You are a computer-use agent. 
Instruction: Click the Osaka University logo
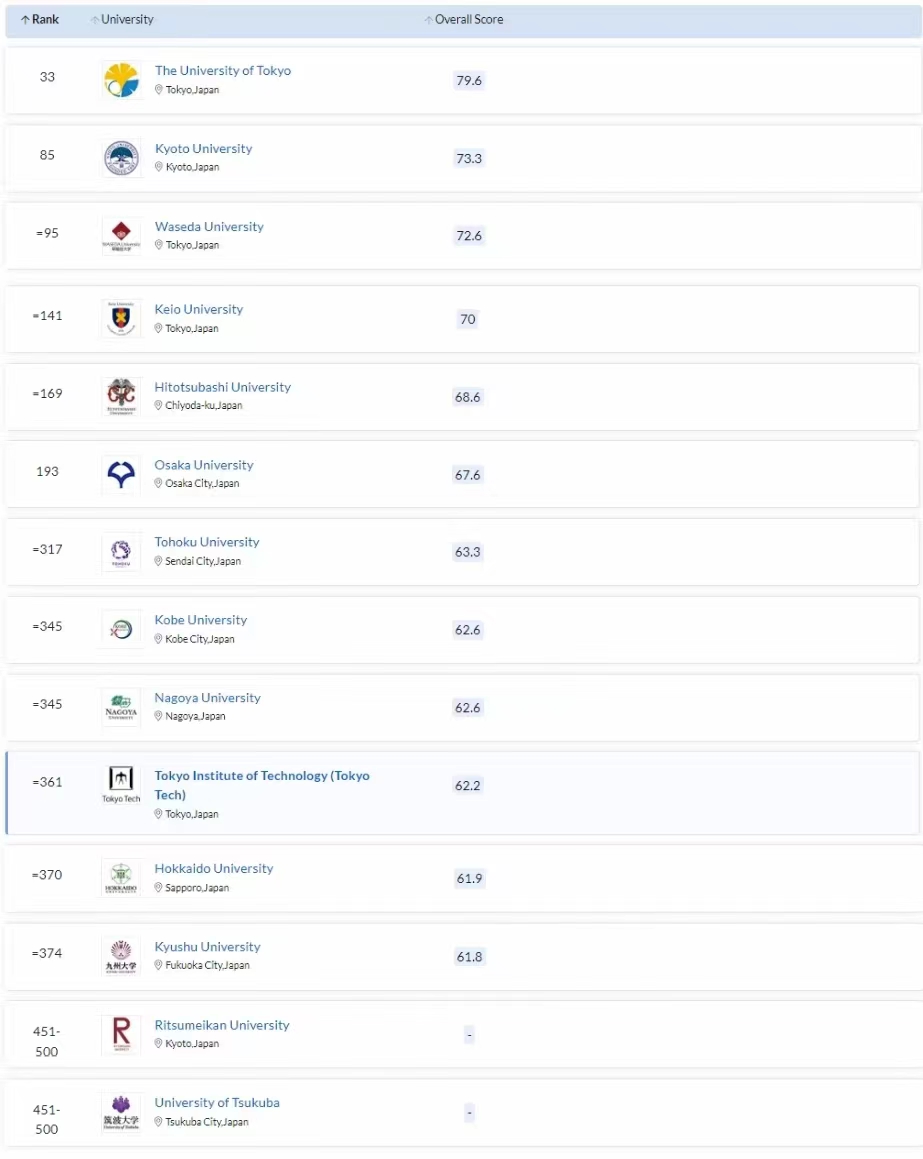pyautogui.click(x=121, y=475)
